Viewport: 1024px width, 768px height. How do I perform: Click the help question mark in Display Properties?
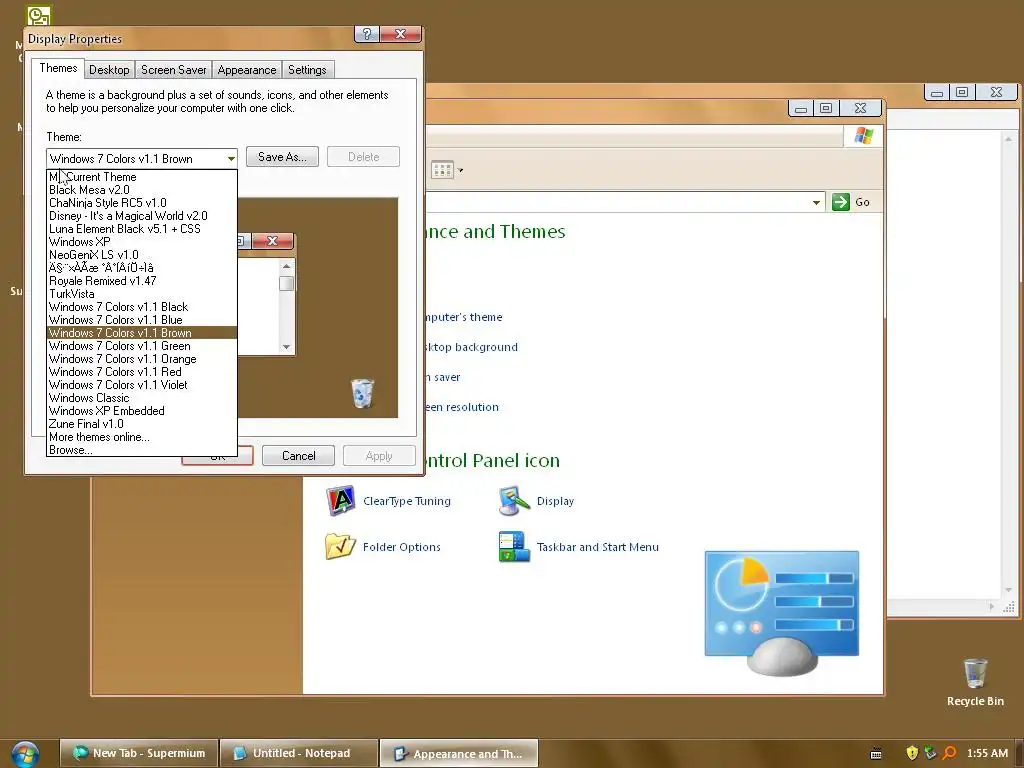366,34
